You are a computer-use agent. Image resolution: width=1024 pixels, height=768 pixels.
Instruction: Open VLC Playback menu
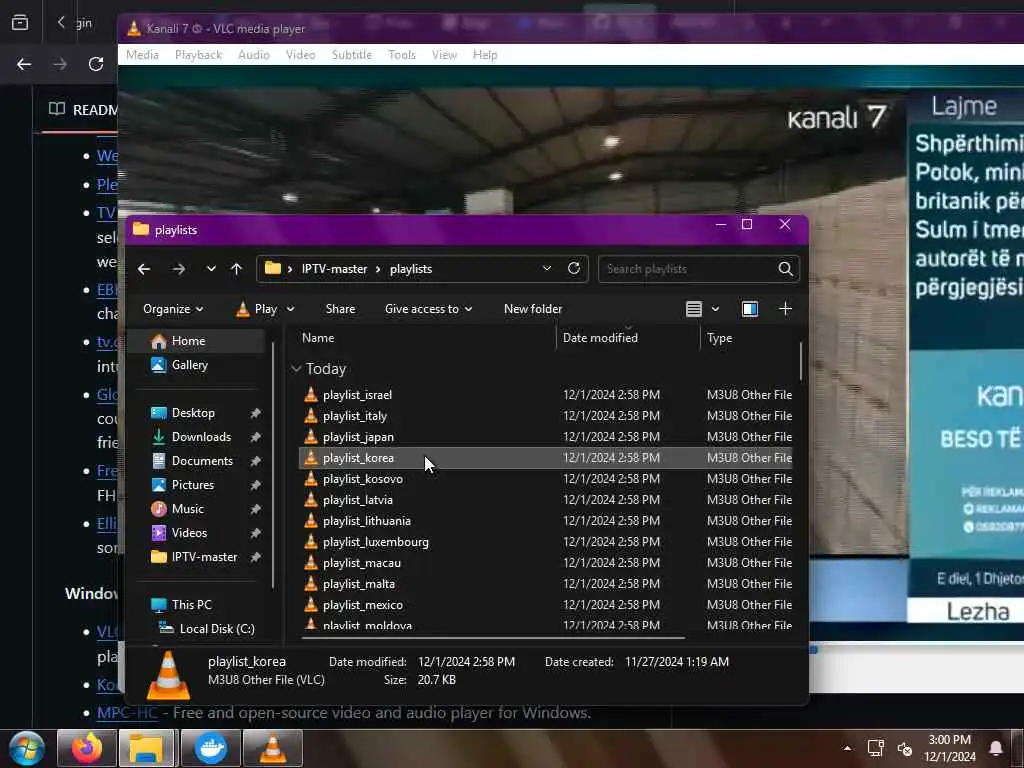[199, 55]
